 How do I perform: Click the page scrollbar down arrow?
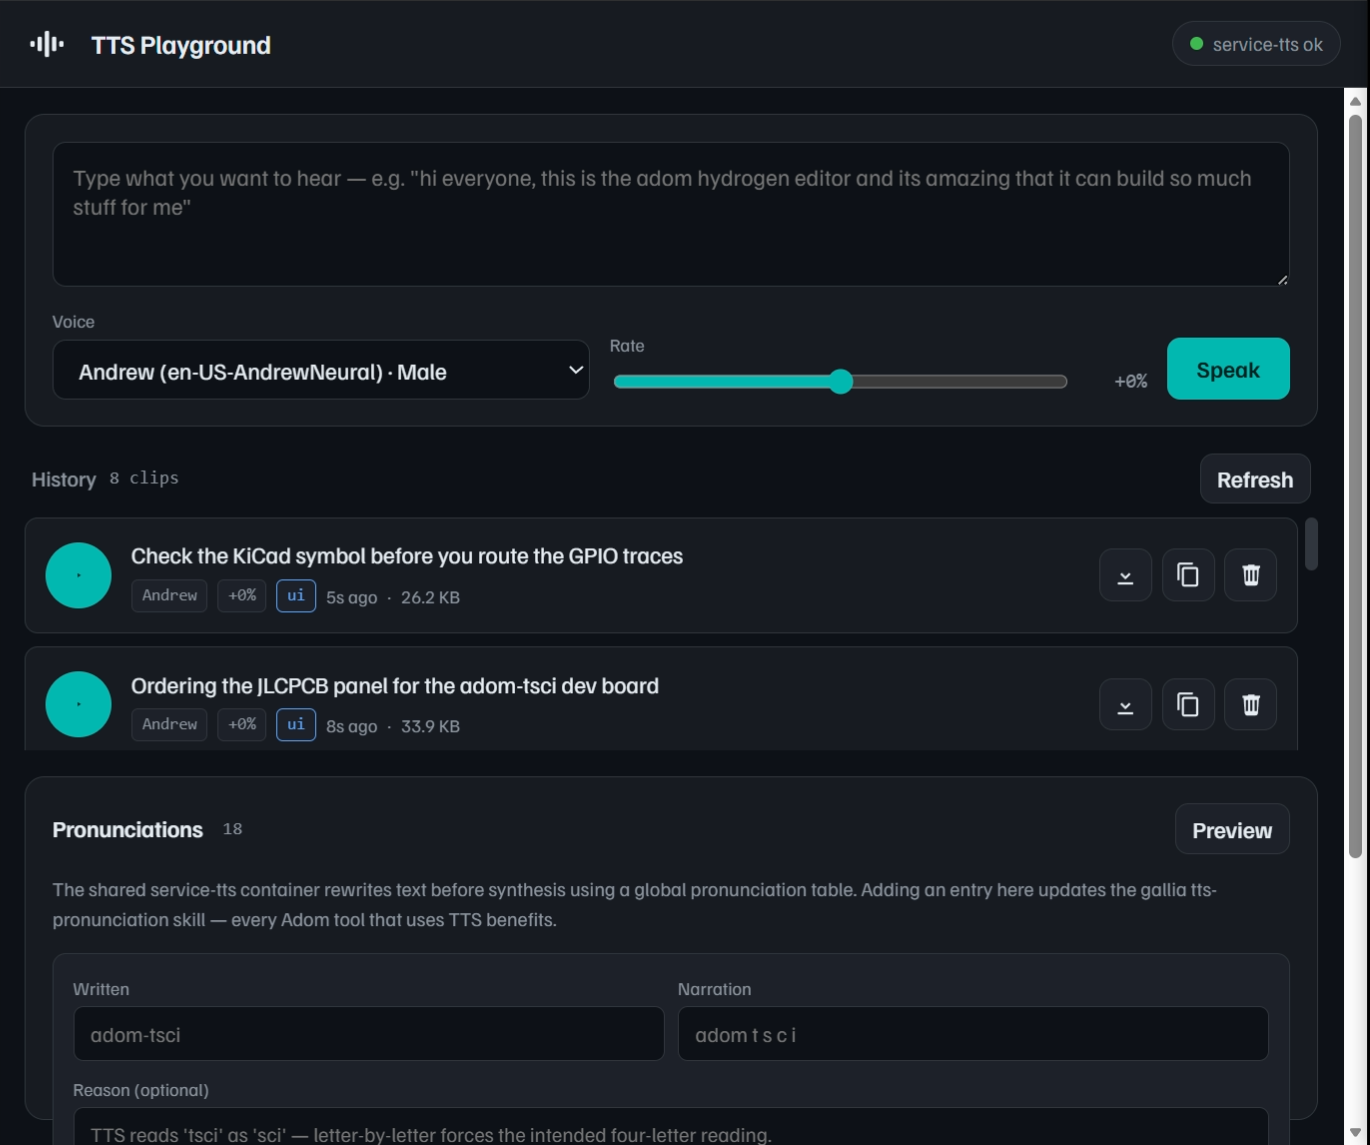pyautogui.click(x=1355, y=1133)
